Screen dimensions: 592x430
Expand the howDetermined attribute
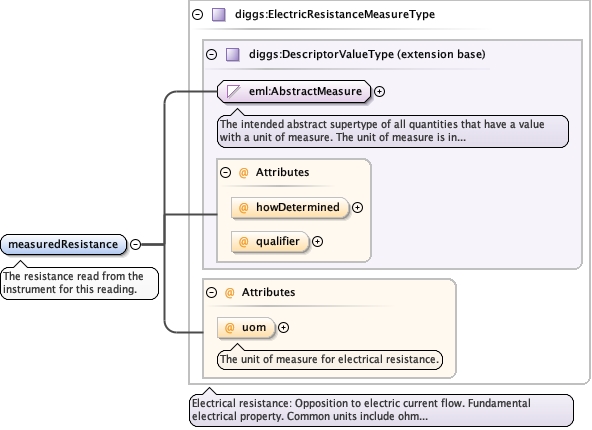point(357,207)
